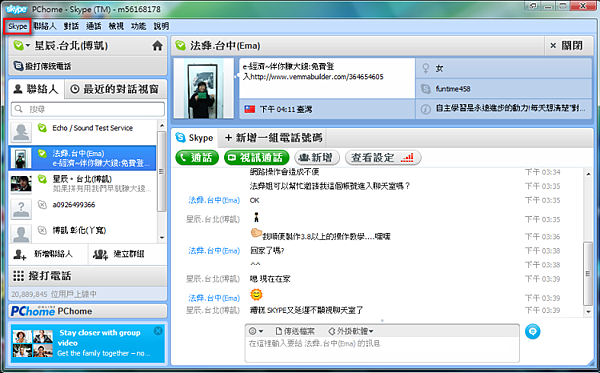Click the home icon in profile bar
Viewport: 600px width, 373px height.
157,46
